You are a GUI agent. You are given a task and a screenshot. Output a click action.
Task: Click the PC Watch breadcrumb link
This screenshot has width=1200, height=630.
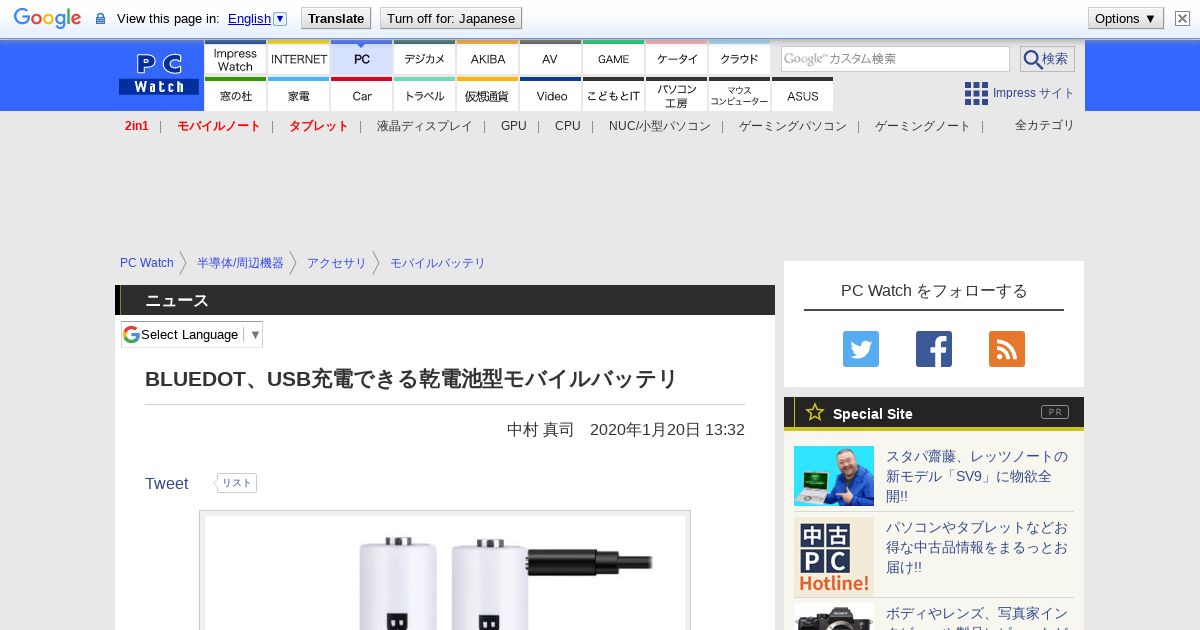click(x=147, y=263)
